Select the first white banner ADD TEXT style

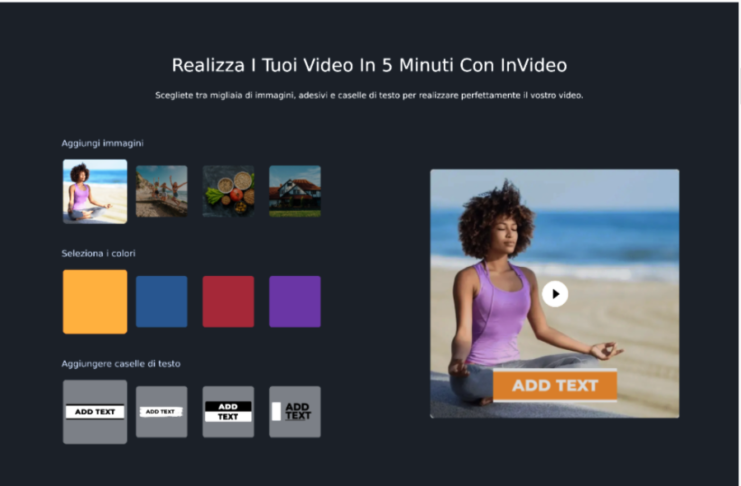[x=95, y=412]
